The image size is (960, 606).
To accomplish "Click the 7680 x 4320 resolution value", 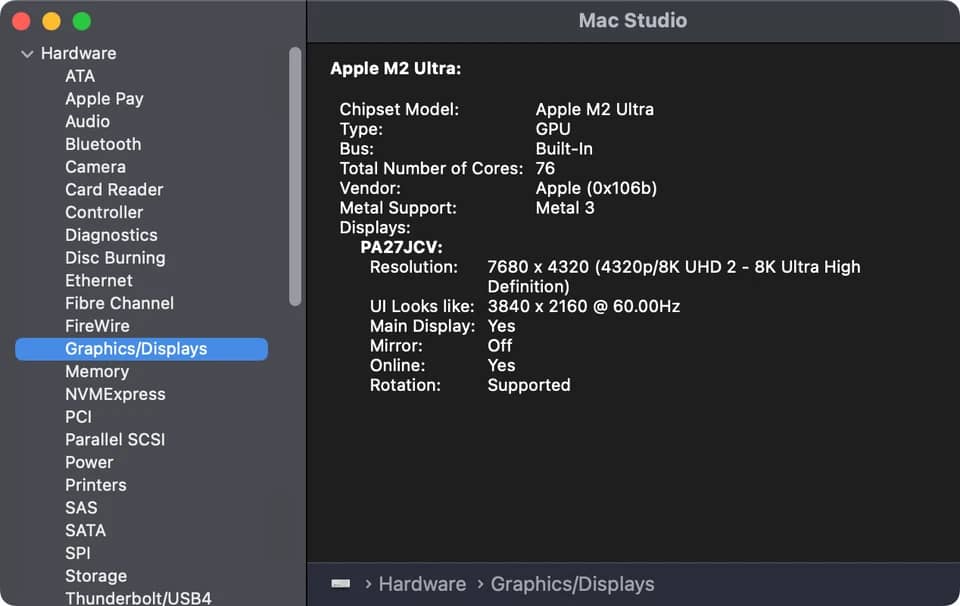I will pos(674,277).
